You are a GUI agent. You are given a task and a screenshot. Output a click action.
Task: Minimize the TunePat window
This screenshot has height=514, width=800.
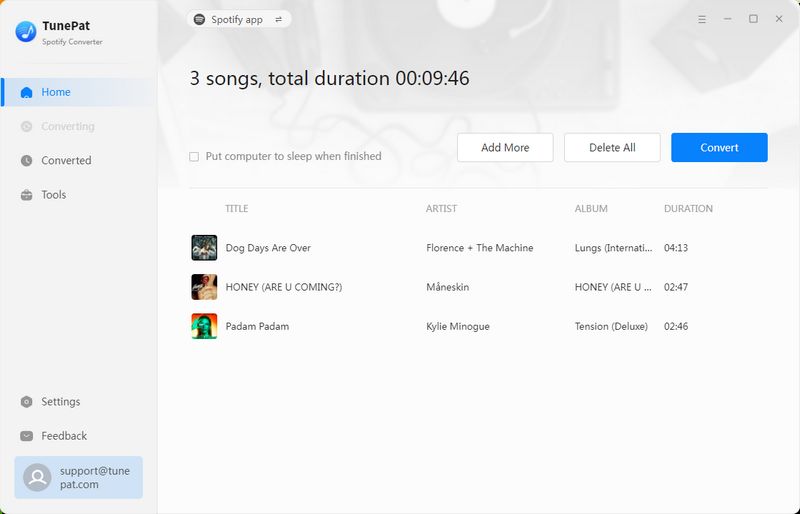click(728, 19)
